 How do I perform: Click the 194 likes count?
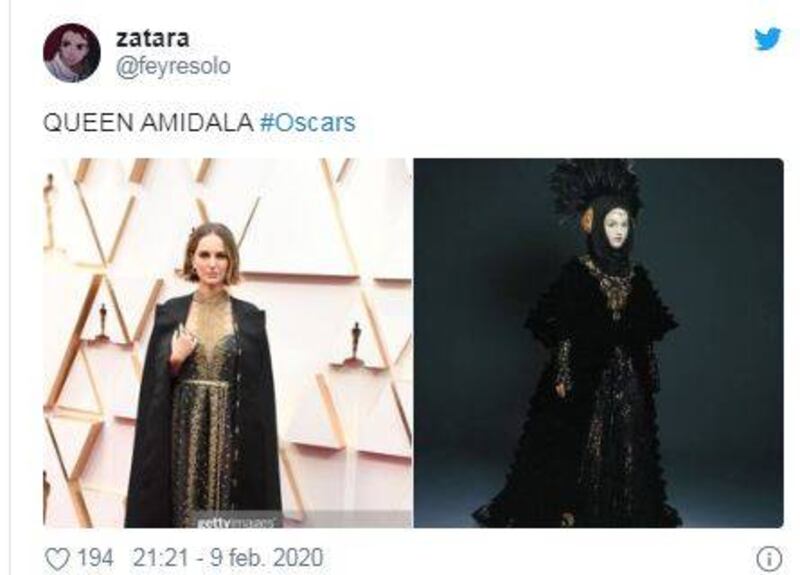click(x=95, y=558)
